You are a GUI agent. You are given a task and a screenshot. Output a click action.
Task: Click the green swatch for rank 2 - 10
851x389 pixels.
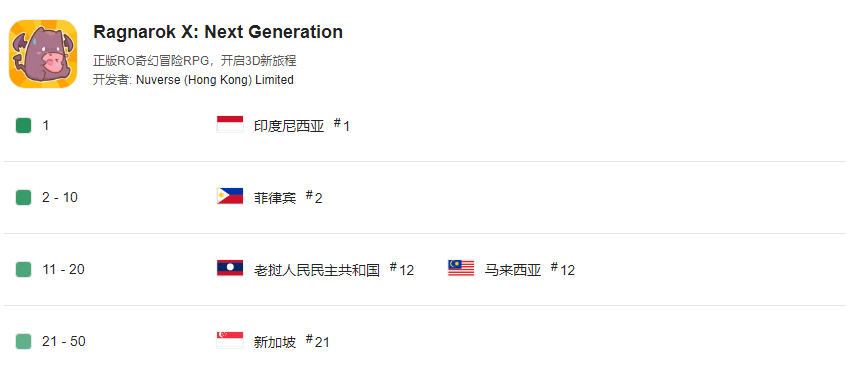coord(23,197)
